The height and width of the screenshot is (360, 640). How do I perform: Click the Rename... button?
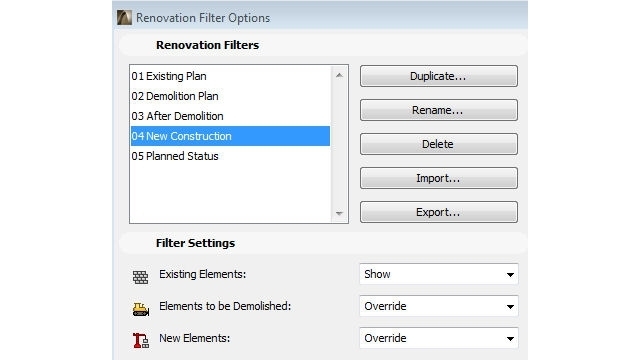439,110
